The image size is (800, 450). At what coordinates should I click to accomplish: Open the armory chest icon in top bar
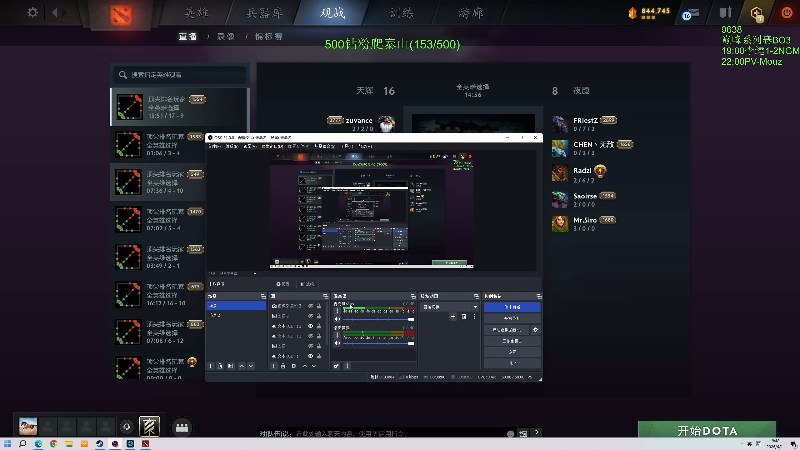[726, 13]
